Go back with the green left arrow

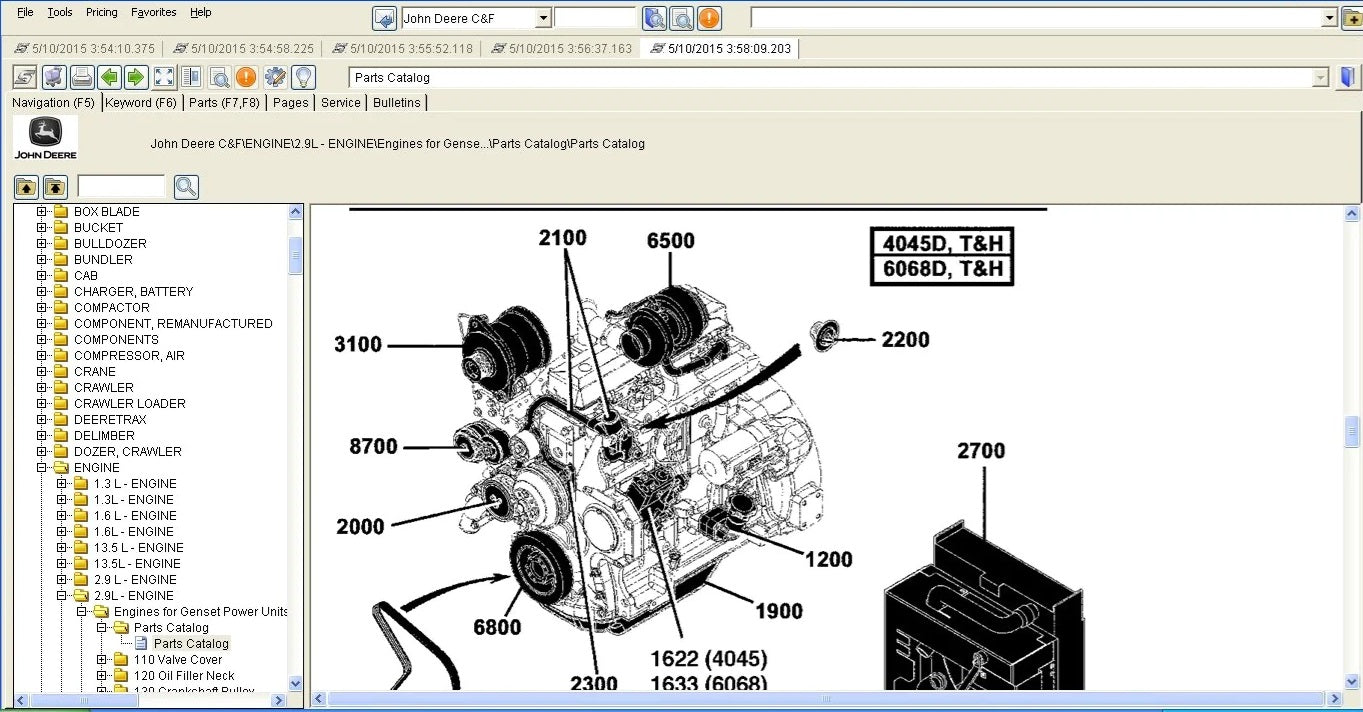[109, 77]
